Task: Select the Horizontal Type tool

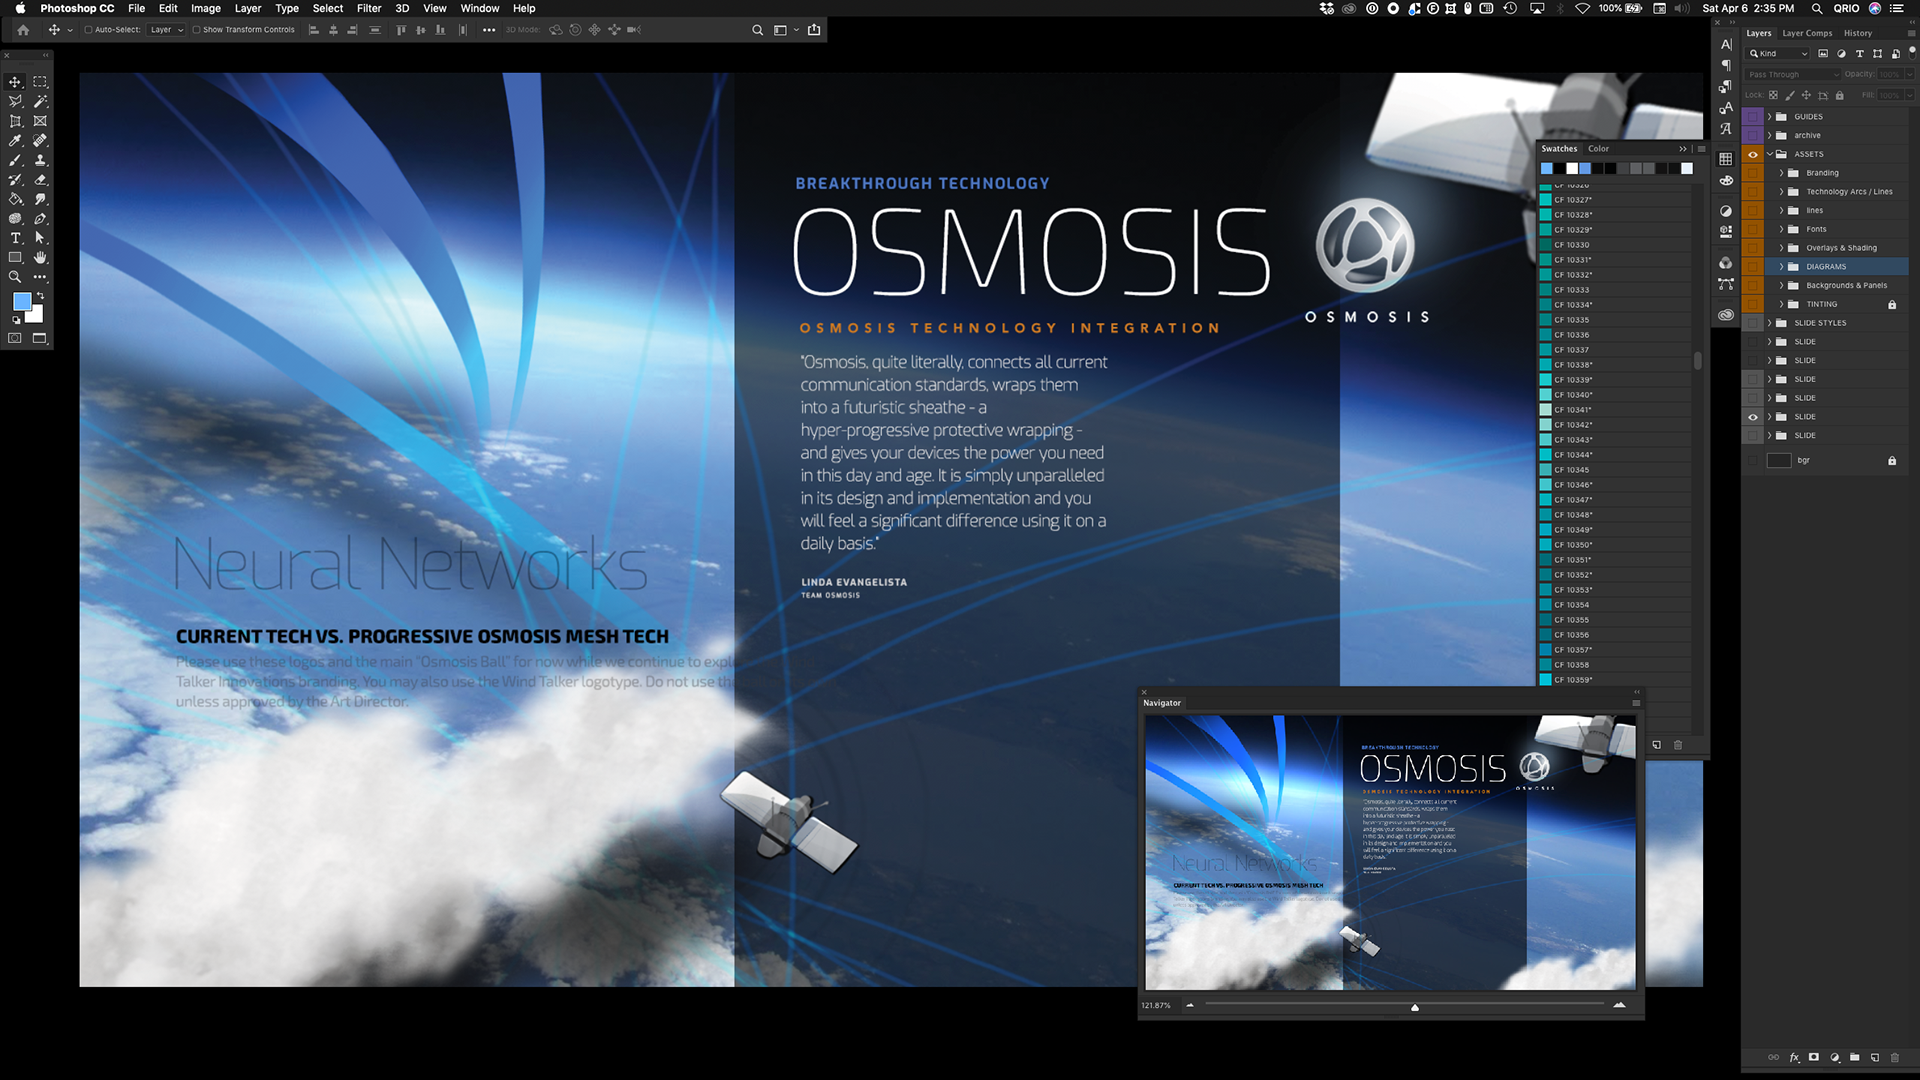Action: [15, 238]
